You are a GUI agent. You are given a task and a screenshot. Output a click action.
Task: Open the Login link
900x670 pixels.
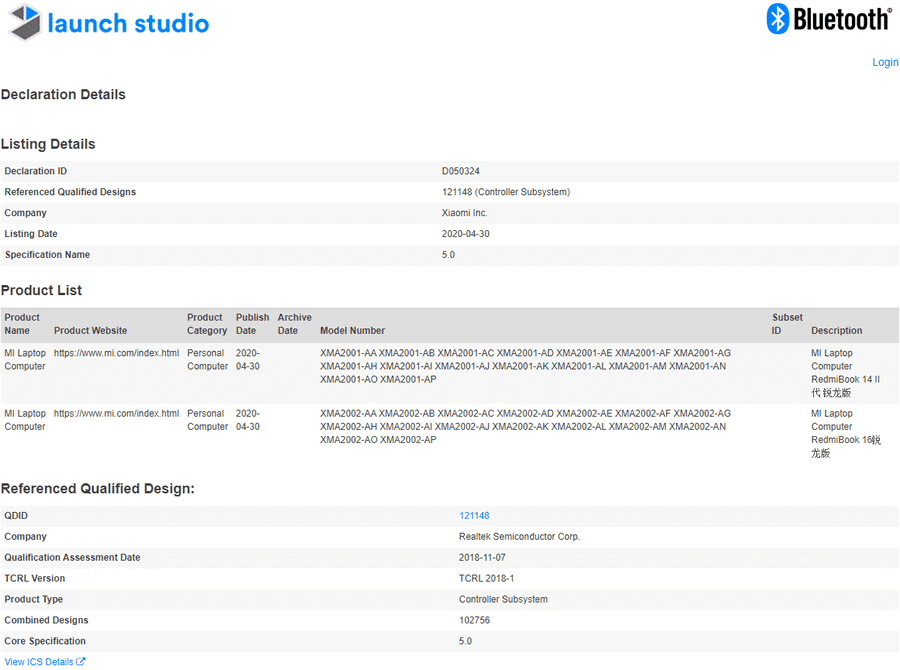tap(885, 62)
